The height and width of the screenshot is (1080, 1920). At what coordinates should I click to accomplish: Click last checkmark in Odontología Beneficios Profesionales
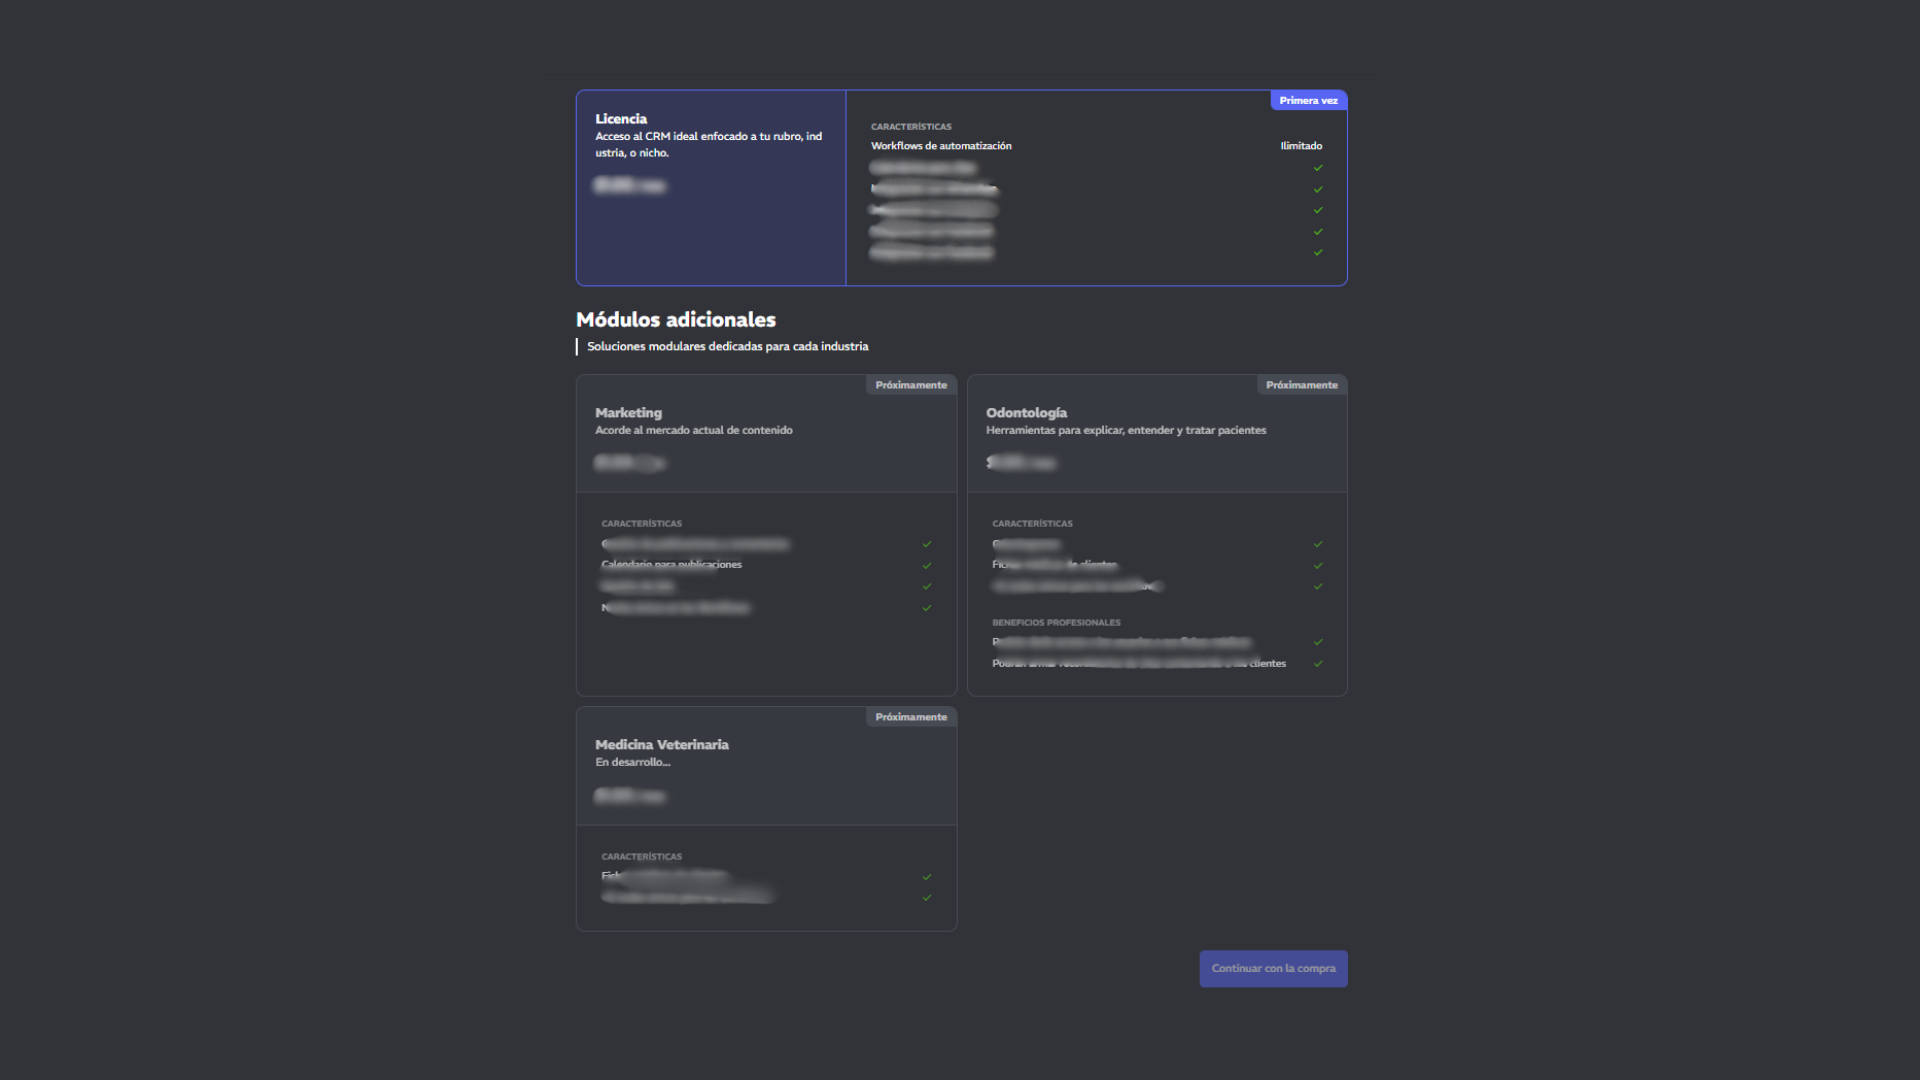[1318, 663]
